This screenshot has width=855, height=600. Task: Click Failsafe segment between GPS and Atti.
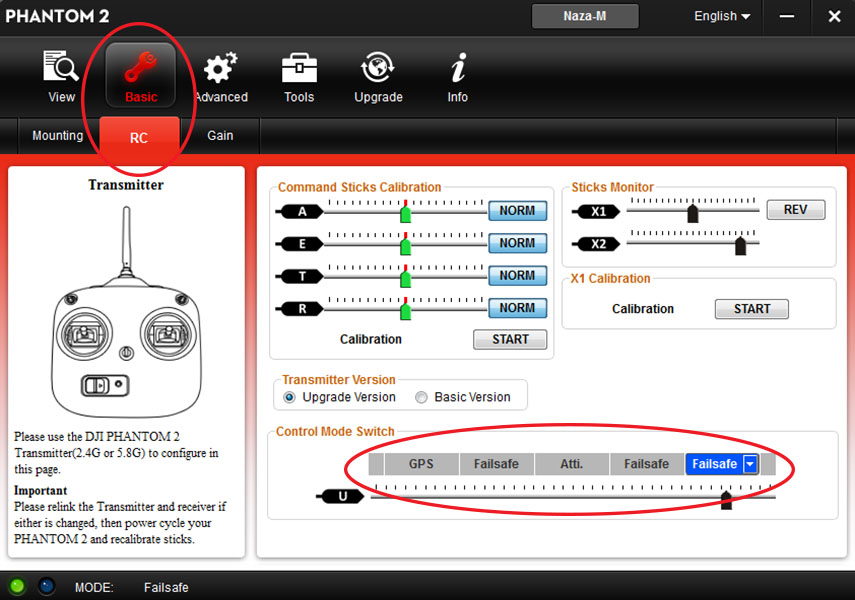coord(496,464)
